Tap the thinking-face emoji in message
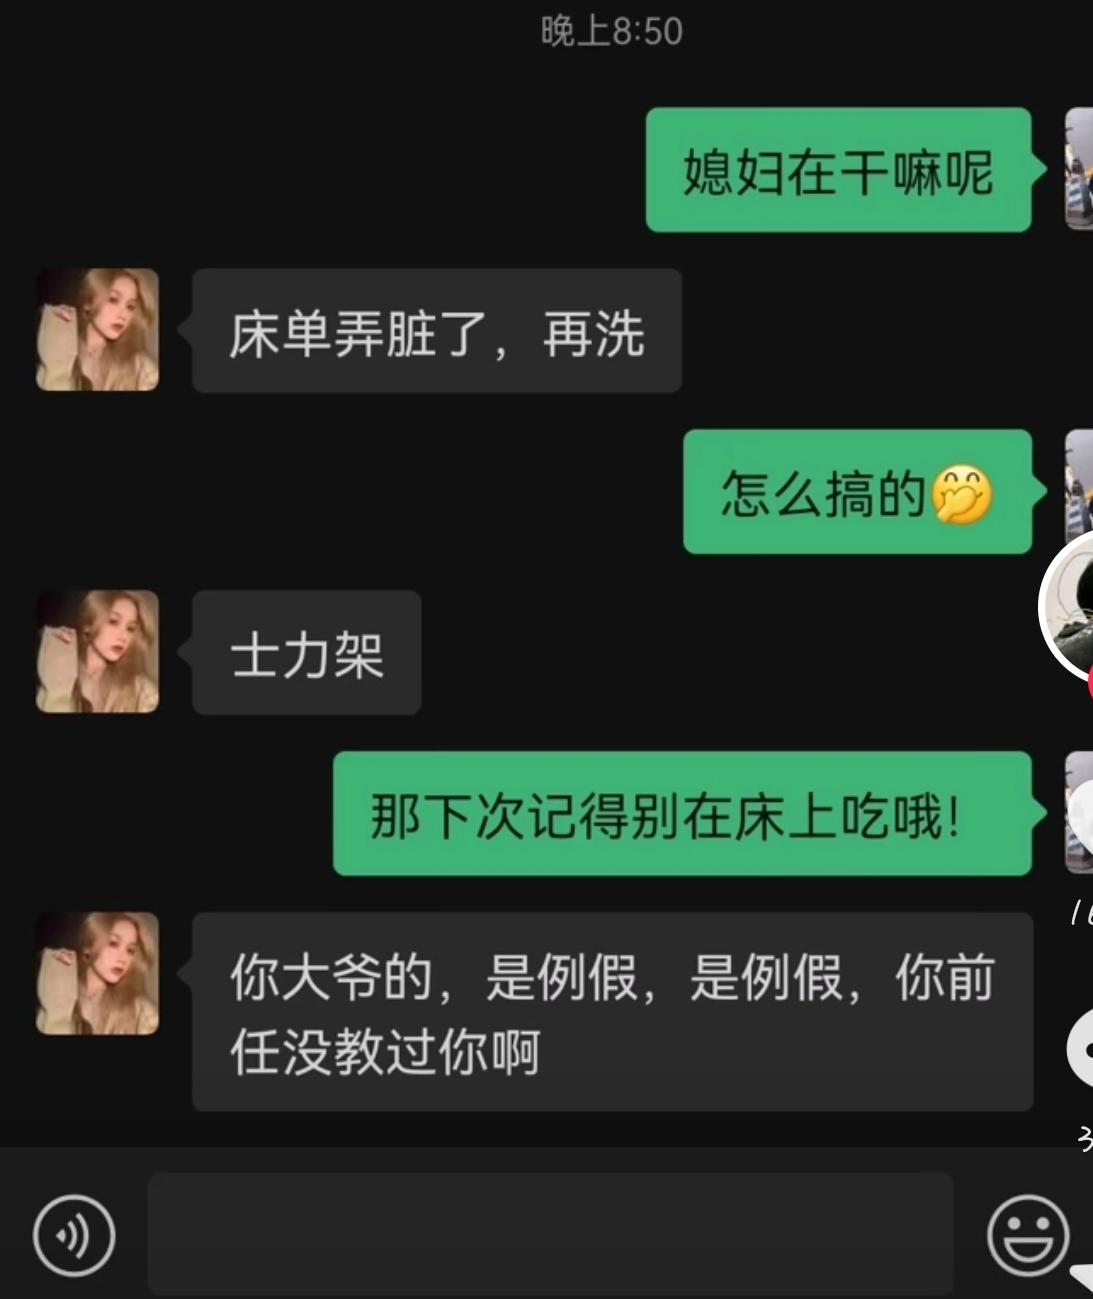This screenshot has width=1093, height=1299. pyautogui.click(x=962, y=494)
